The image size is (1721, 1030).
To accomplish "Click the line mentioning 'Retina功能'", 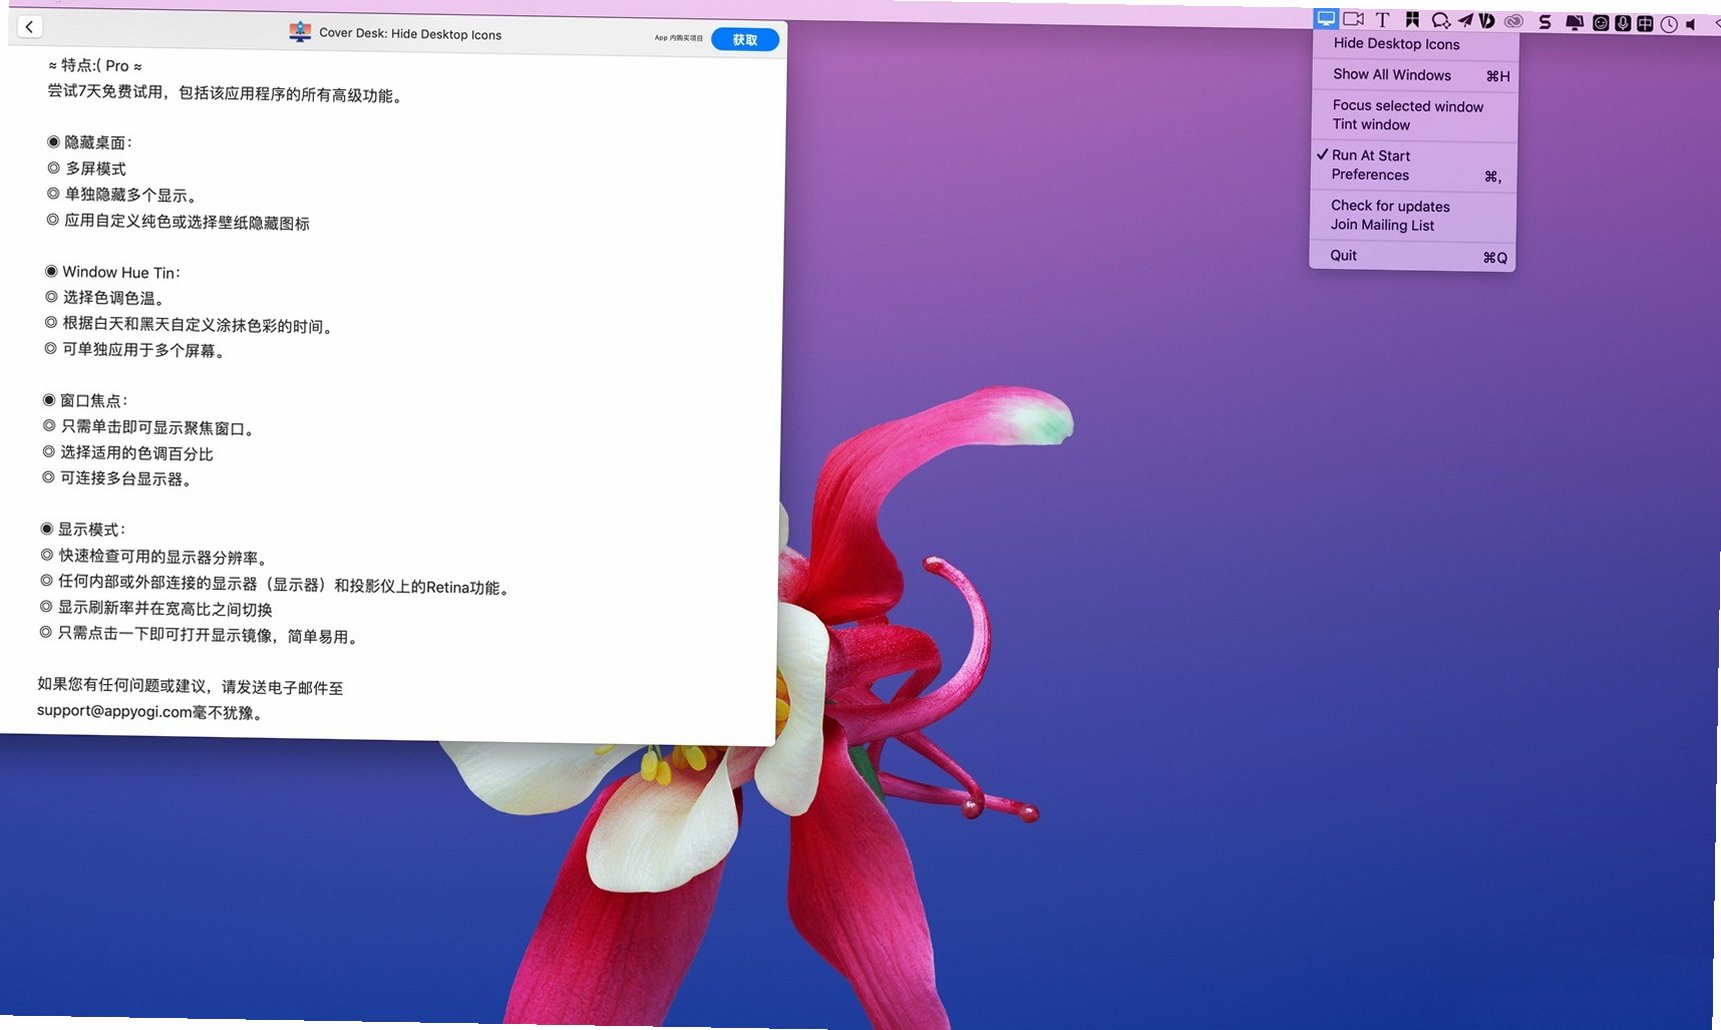I will click(x=277, y=585).
